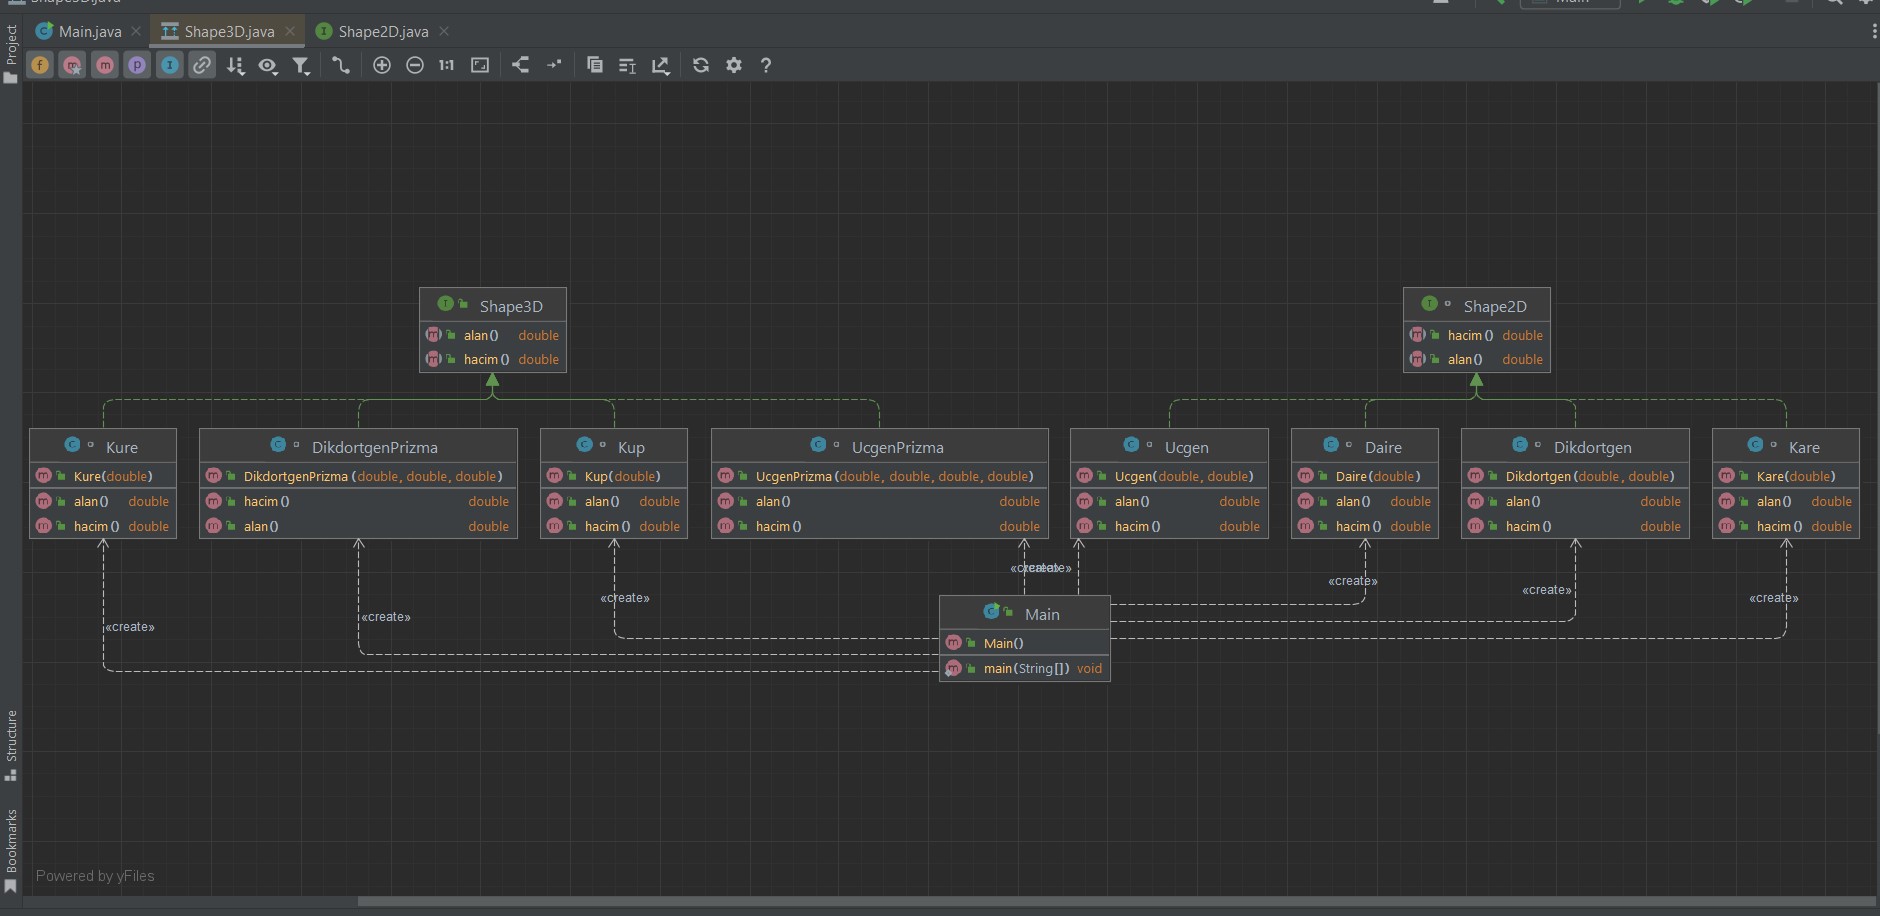This screenshot has width=1880, height=916.
Task: Close the Main.java tab
Action: [x=136, y=31]
